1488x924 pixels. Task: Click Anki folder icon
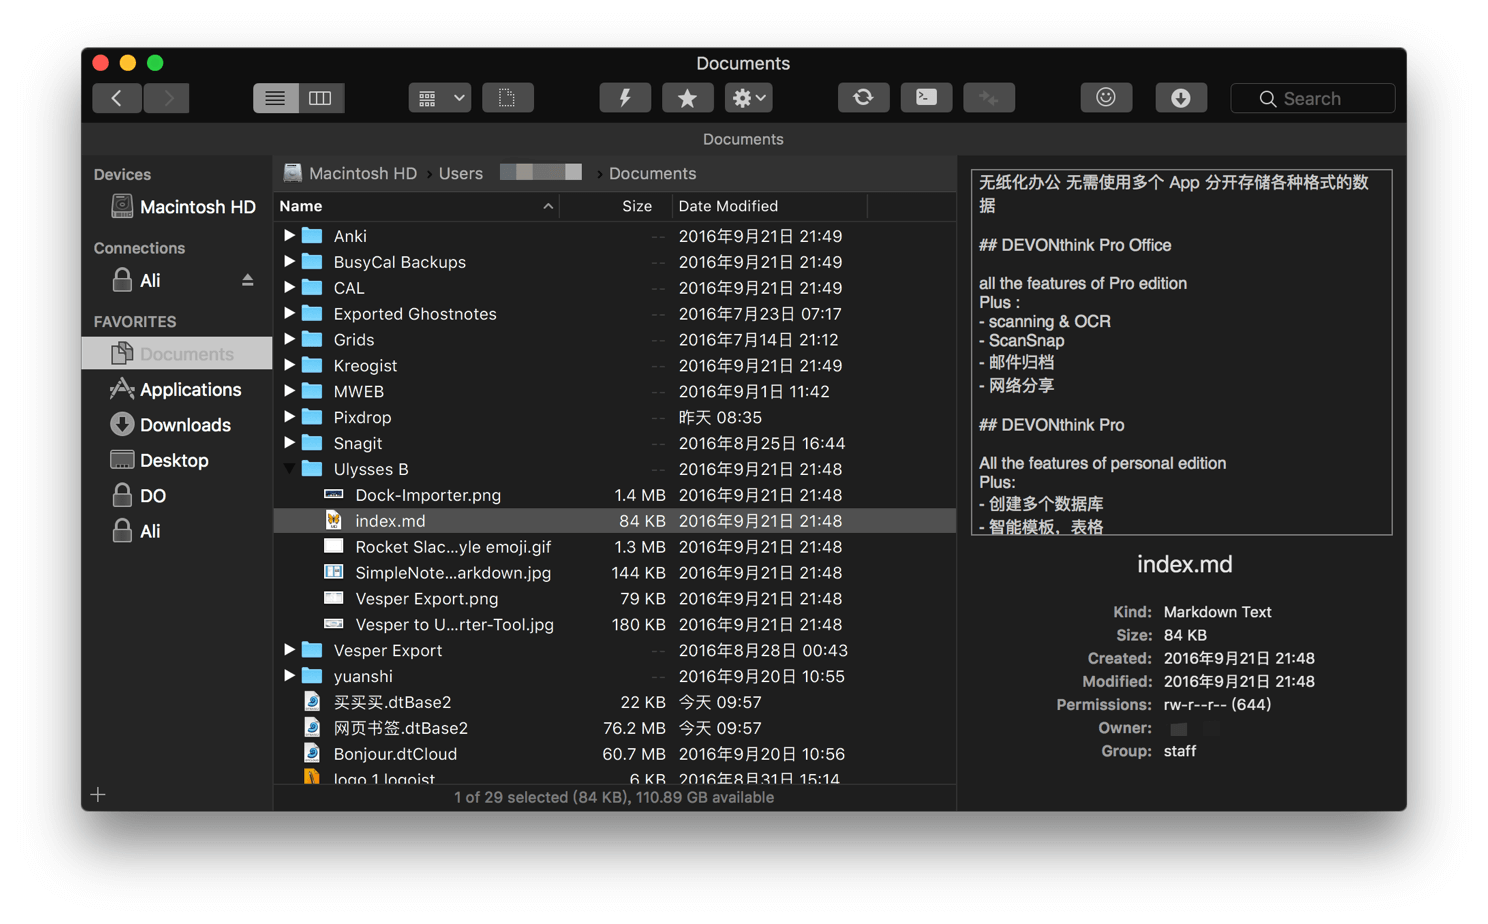pyautogui.click(x=312, y=236)
